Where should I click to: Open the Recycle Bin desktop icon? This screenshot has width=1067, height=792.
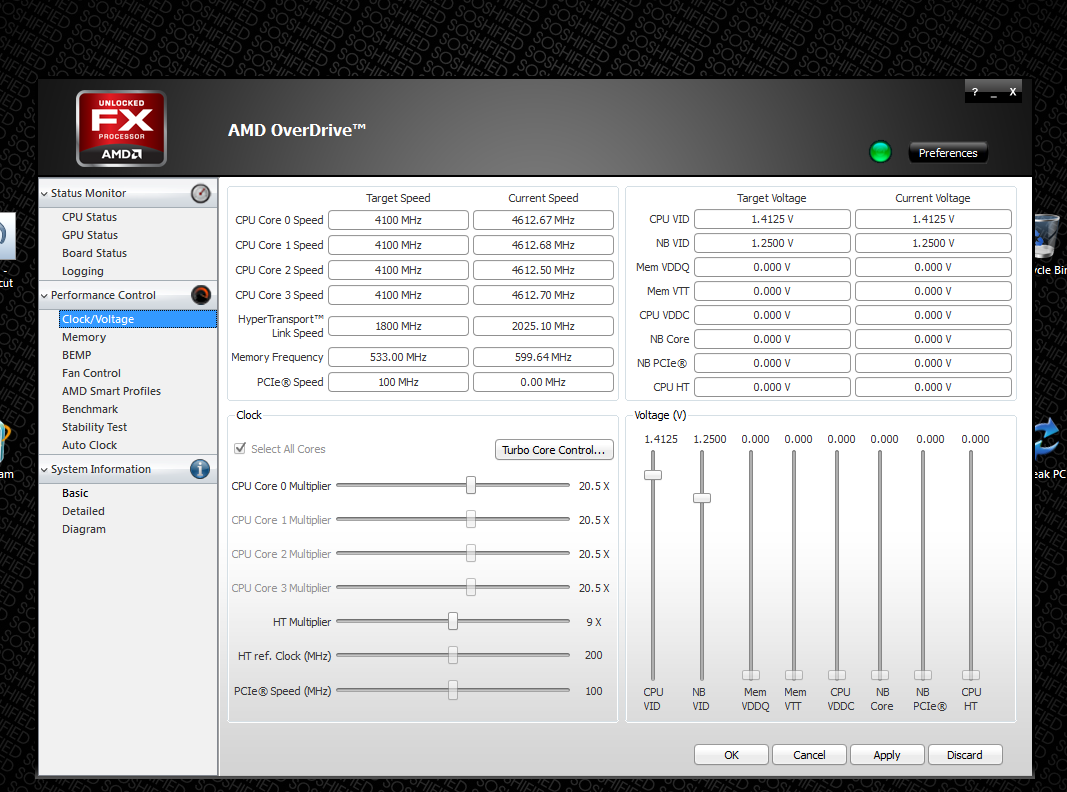[x=1049, y=244]
